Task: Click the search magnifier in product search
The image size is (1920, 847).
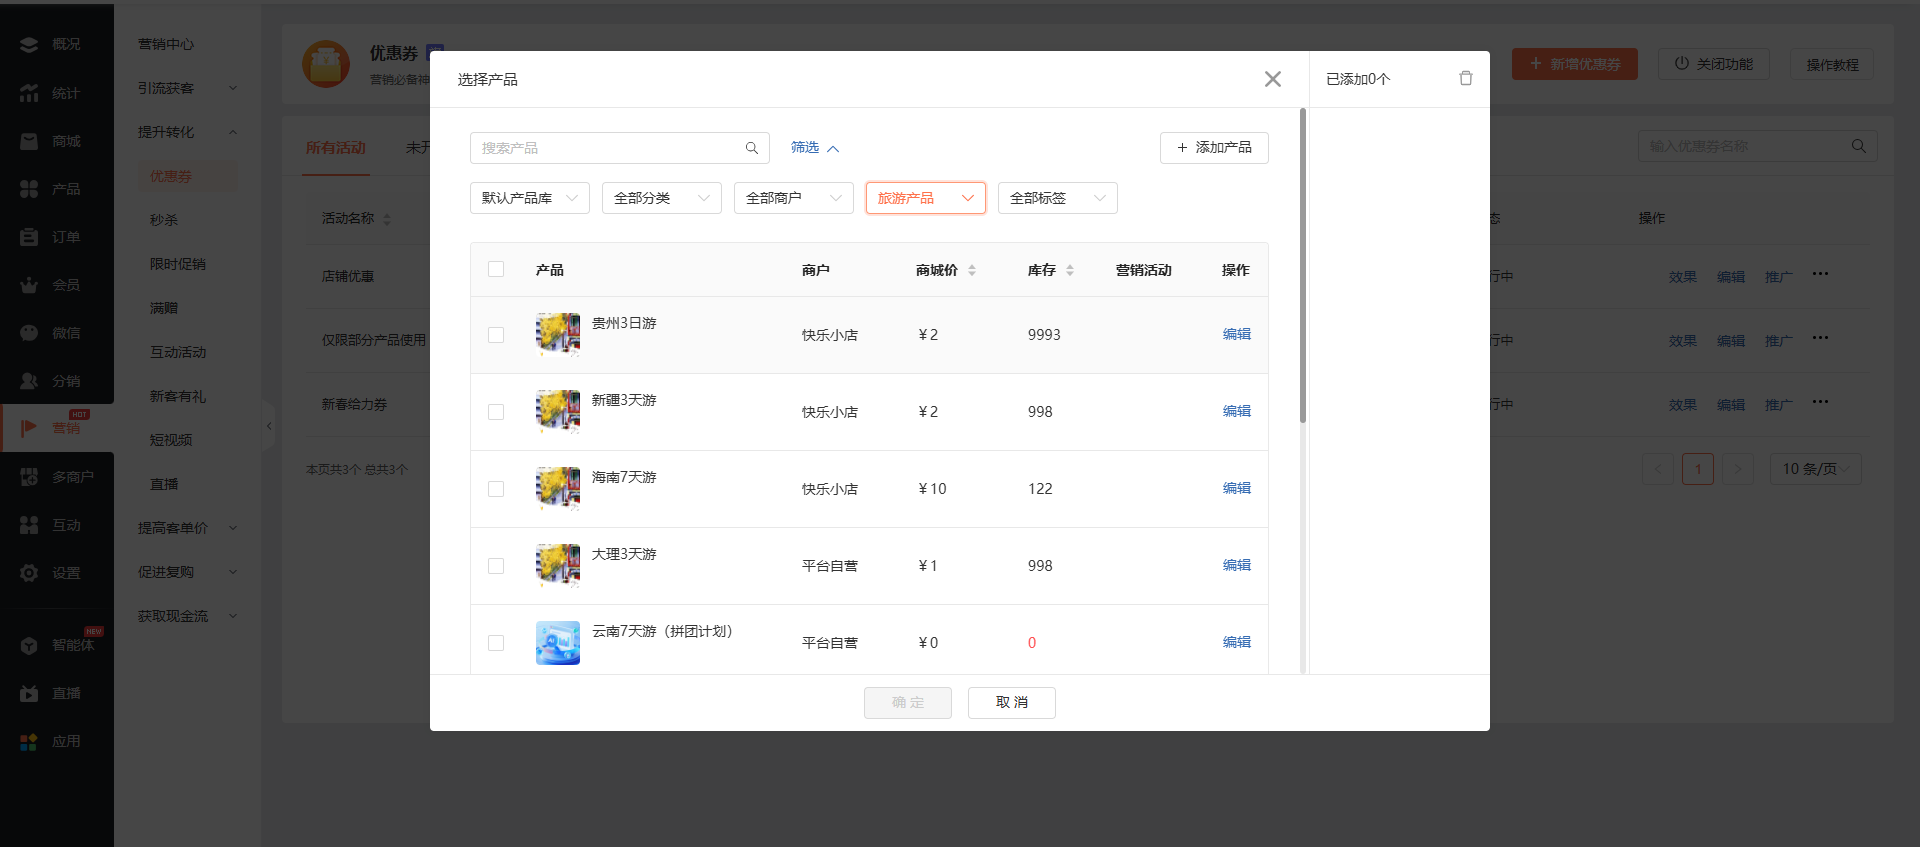Action: pos(751,148)
